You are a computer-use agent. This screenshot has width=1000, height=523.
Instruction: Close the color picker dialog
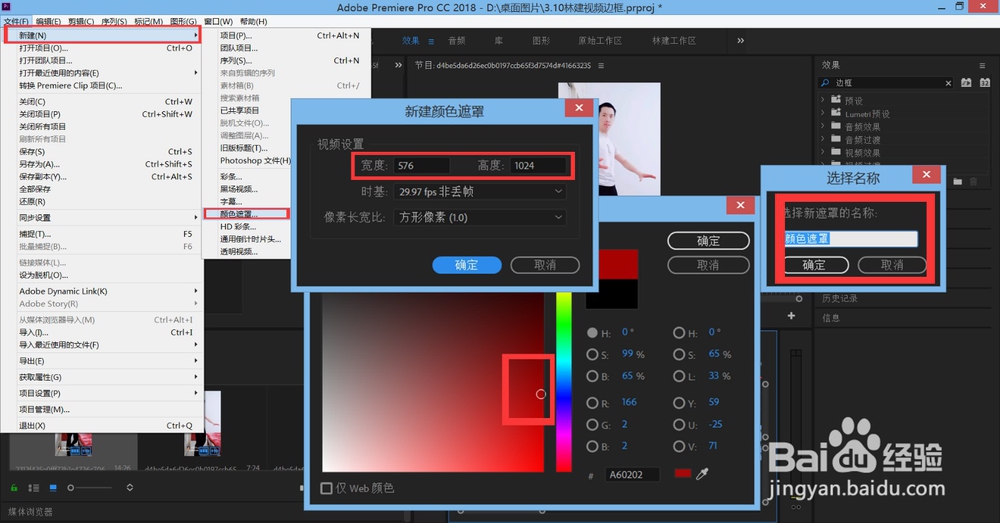click(740, 205)
